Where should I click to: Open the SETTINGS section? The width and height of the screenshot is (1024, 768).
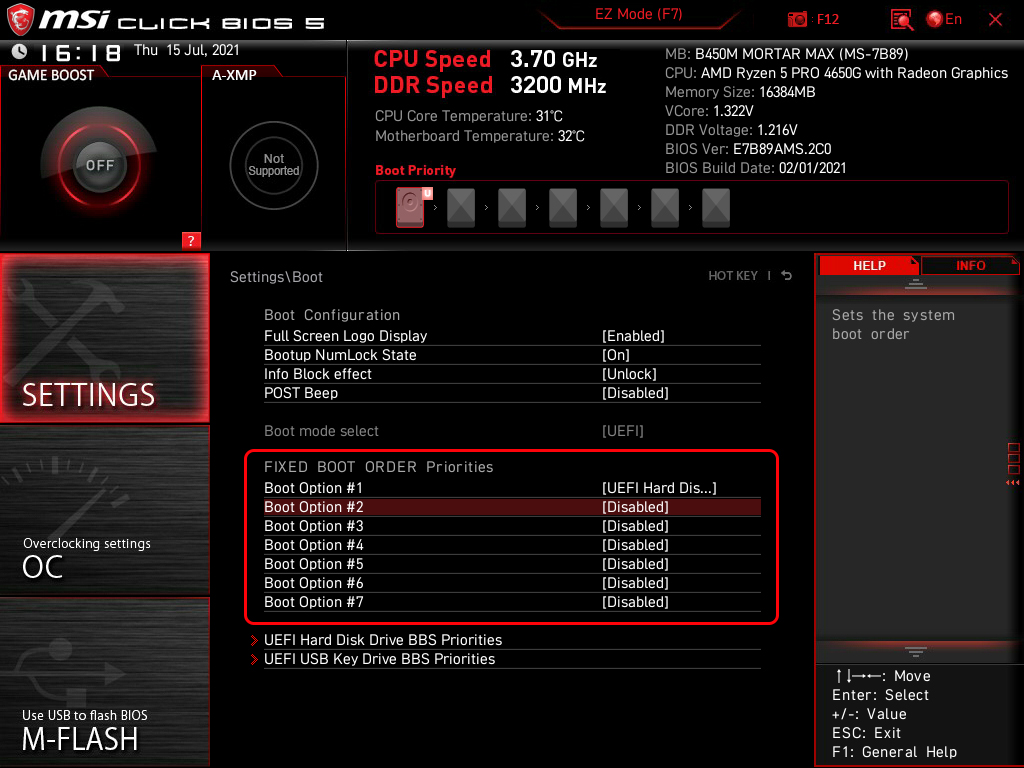[x=104, y=338]
